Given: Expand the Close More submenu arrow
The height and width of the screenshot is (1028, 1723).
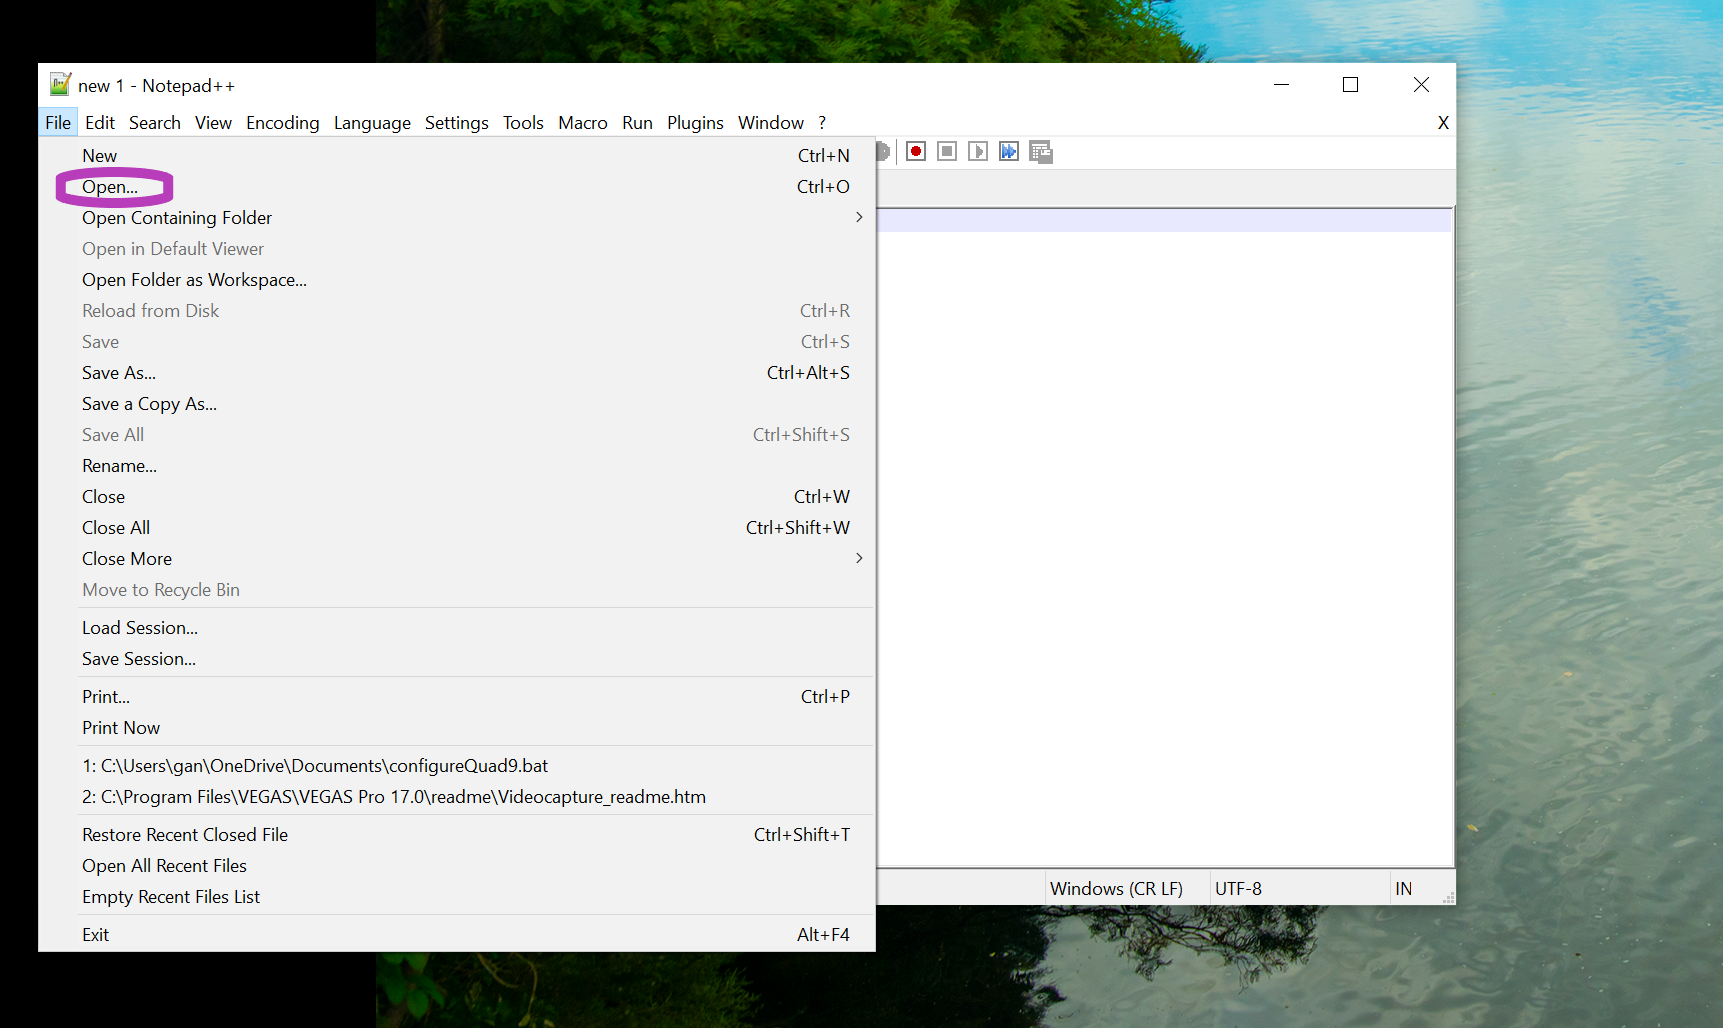Looking at the screenshot, I should point(859,558).
